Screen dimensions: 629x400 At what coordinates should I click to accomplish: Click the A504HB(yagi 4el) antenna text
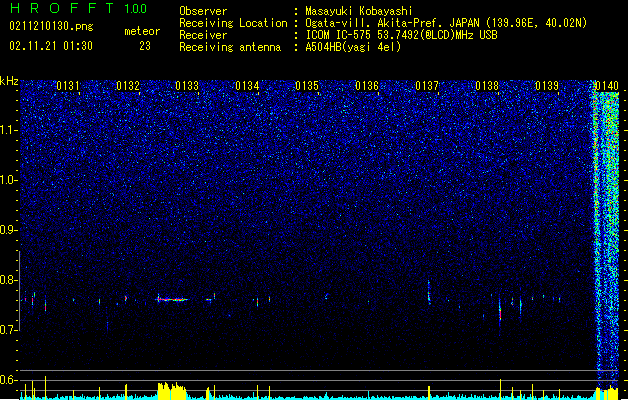(353, 47)
